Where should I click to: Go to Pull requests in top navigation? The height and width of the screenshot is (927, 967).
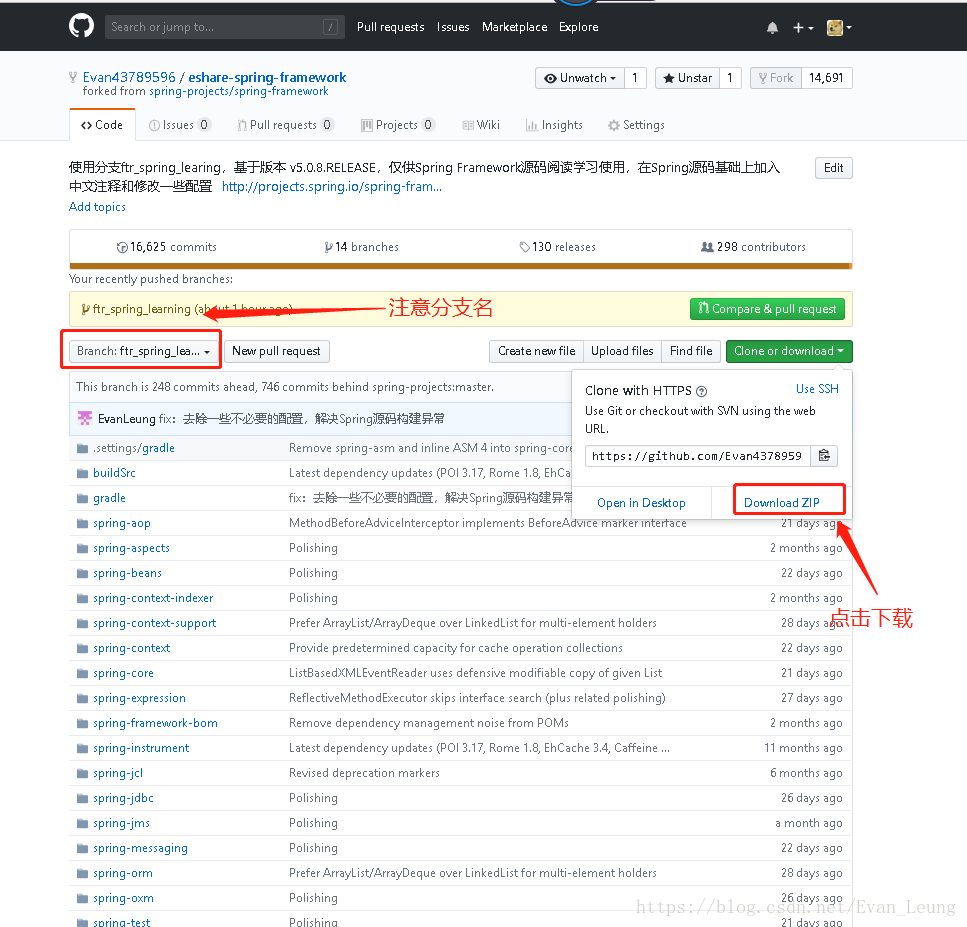tap(390, 27)
